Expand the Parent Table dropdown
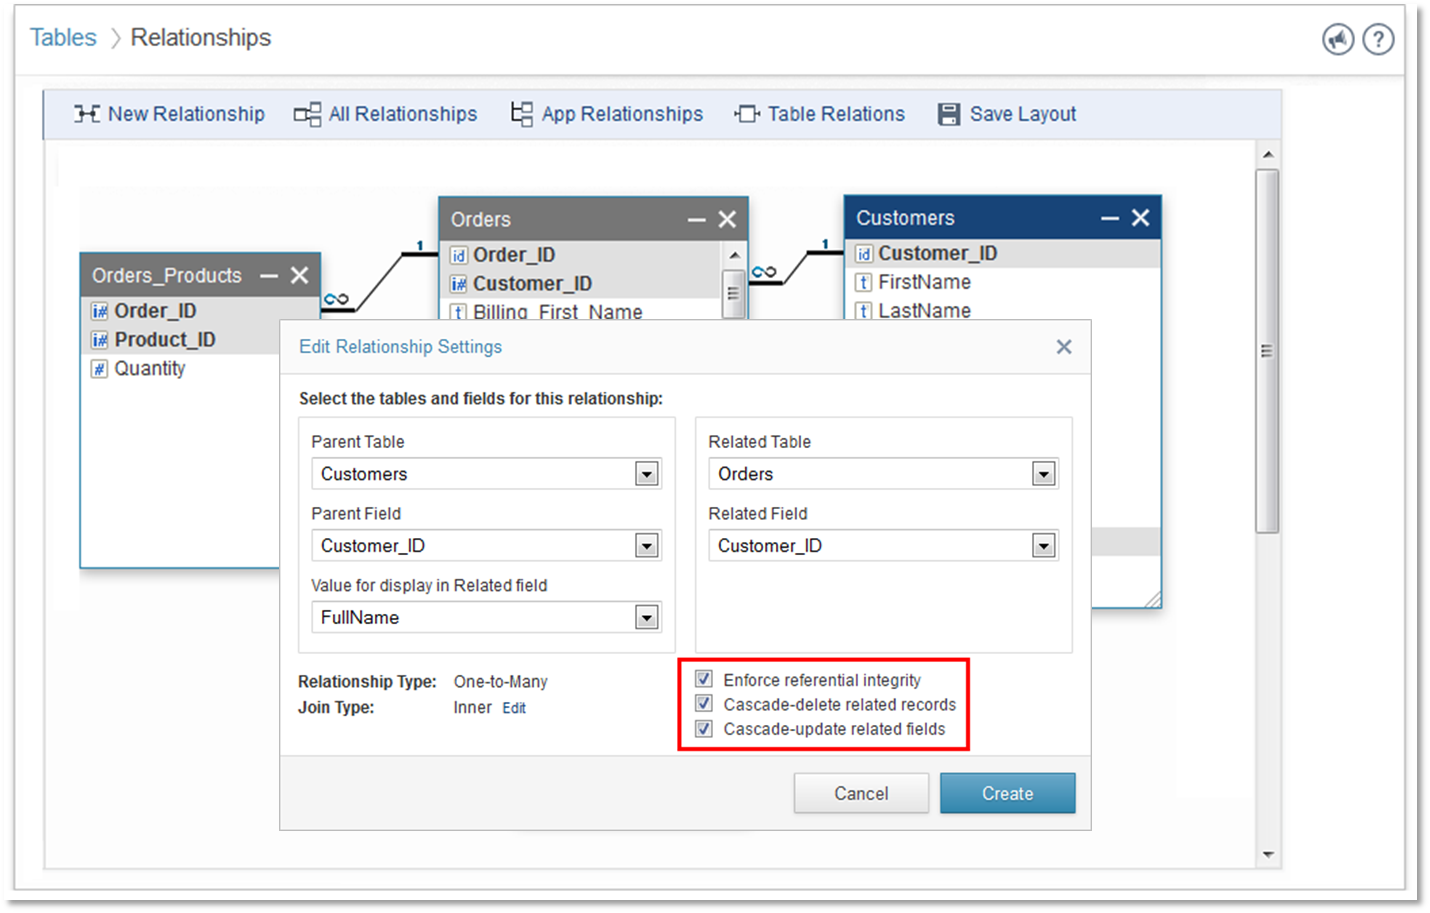Image resolution: width=1430 pixels, height=913 pixels. click(x=646, y=474)
